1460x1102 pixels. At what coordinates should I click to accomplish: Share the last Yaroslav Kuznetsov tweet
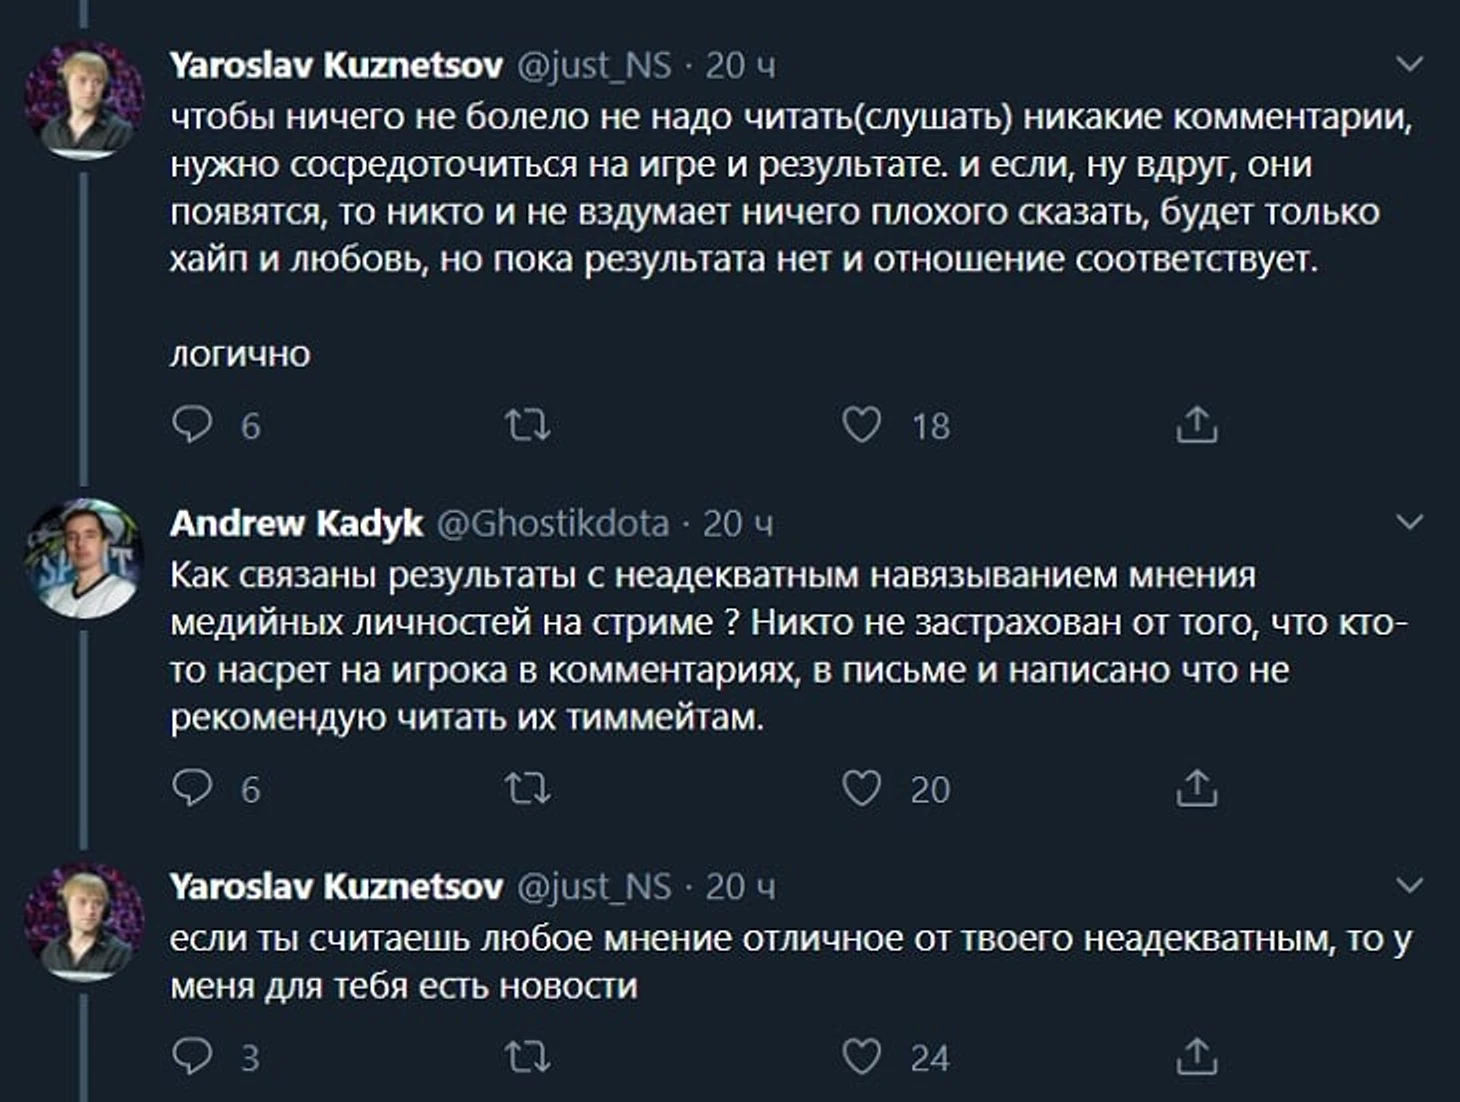coord(1196,1056)
